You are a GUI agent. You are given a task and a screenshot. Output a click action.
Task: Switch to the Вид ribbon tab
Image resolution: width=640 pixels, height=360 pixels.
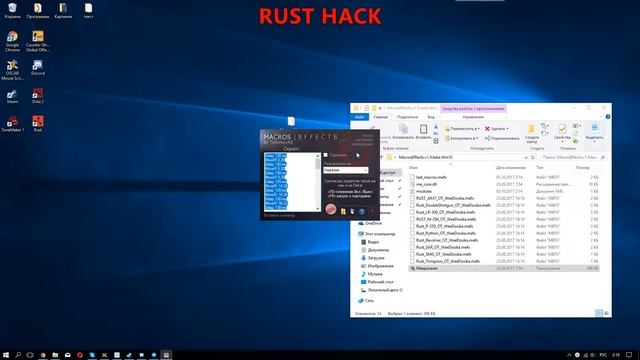click(431, 117)
